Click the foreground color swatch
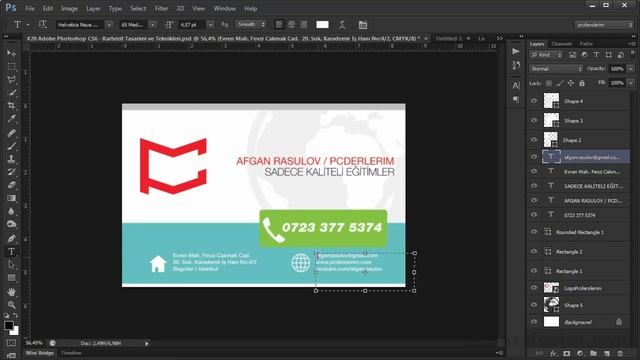 (9, 326)
